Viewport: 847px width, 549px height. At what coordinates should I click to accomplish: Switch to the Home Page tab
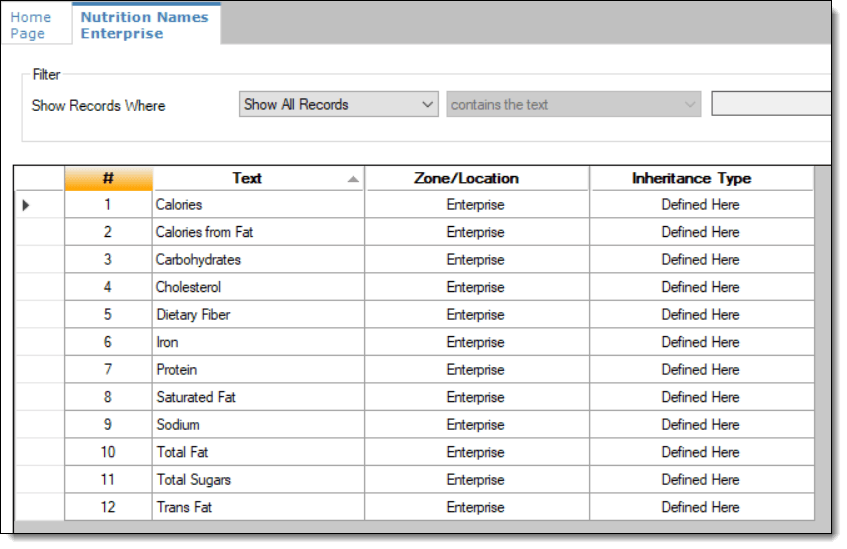31,25
